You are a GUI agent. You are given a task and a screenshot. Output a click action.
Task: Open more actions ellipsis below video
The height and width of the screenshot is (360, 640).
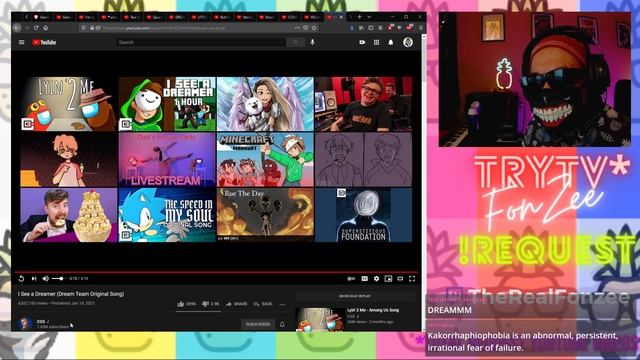pyautogui.click(x=282, y=304)
